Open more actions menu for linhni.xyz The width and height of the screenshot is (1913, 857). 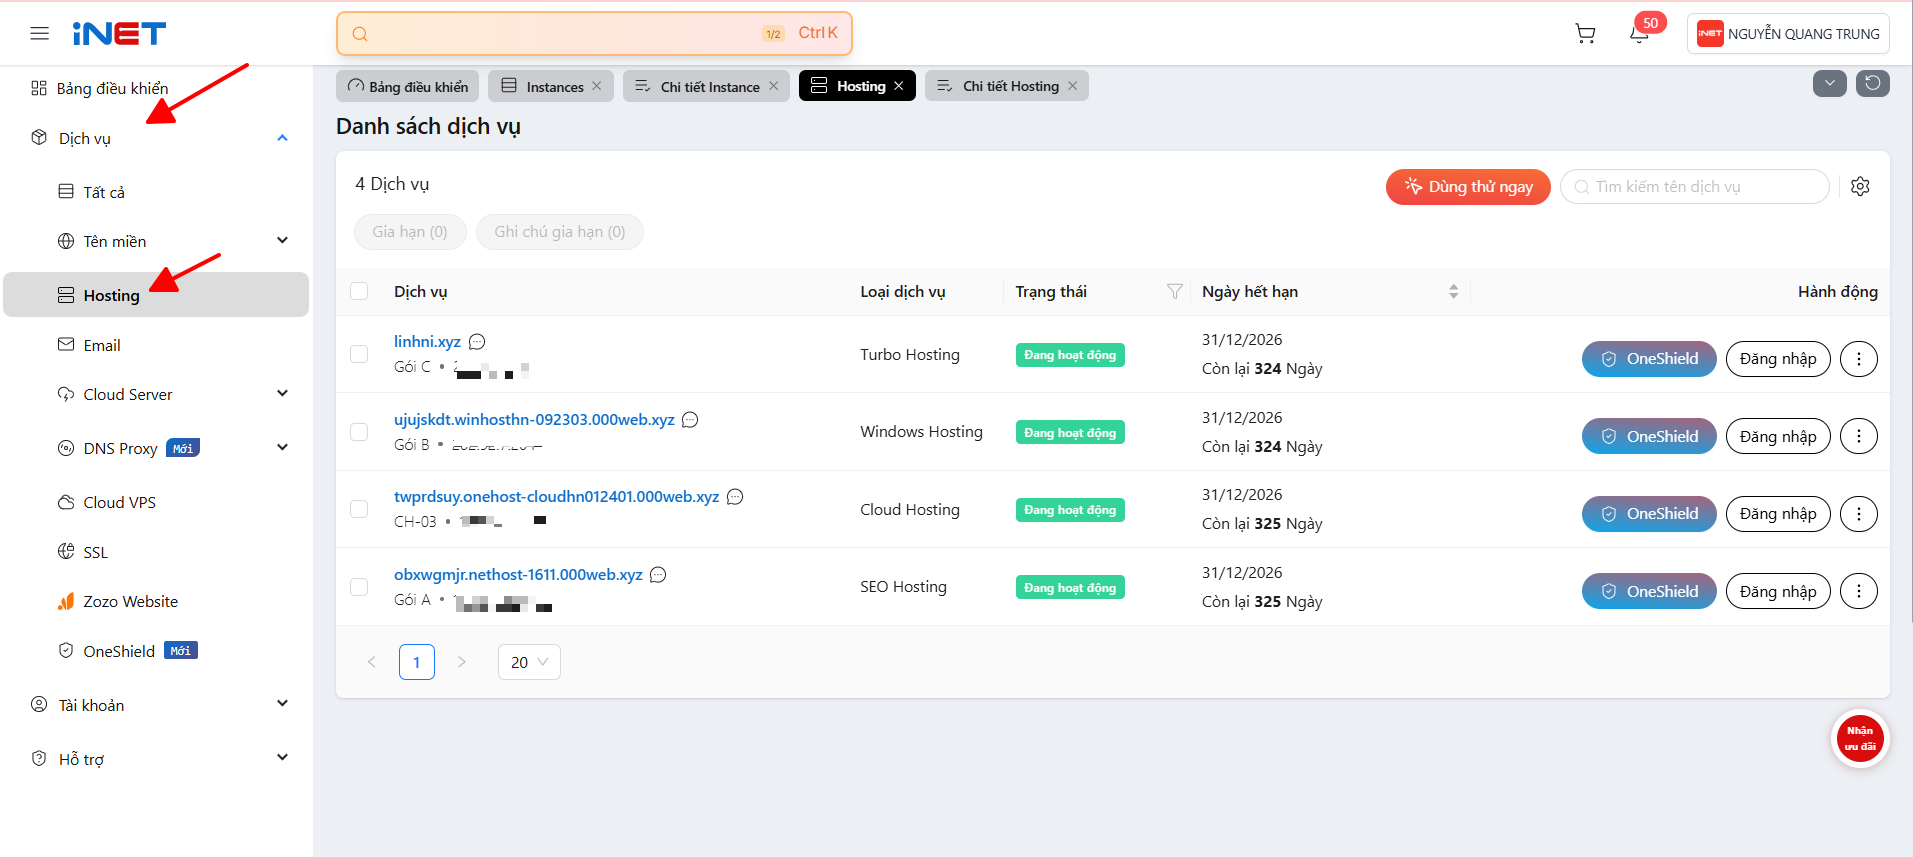pyautogui.click(x=1859, y=359)
